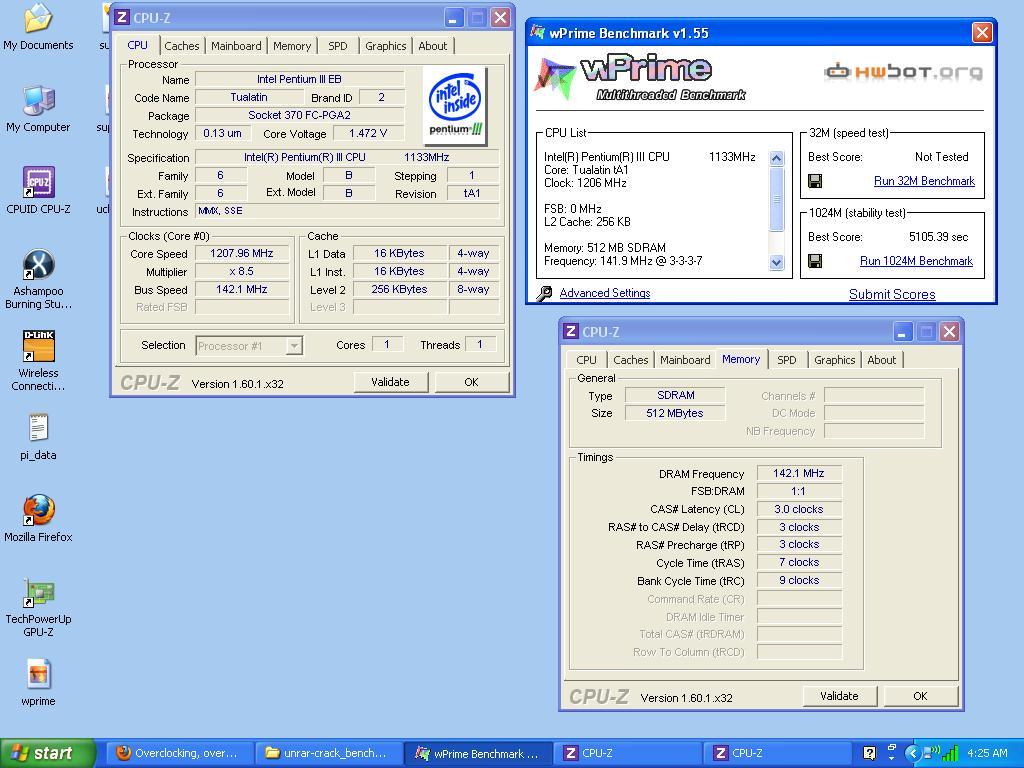This screenshot has width=1024, height=768.
Task: Click wireless signal bars tray icon
Action: [950, 754]
